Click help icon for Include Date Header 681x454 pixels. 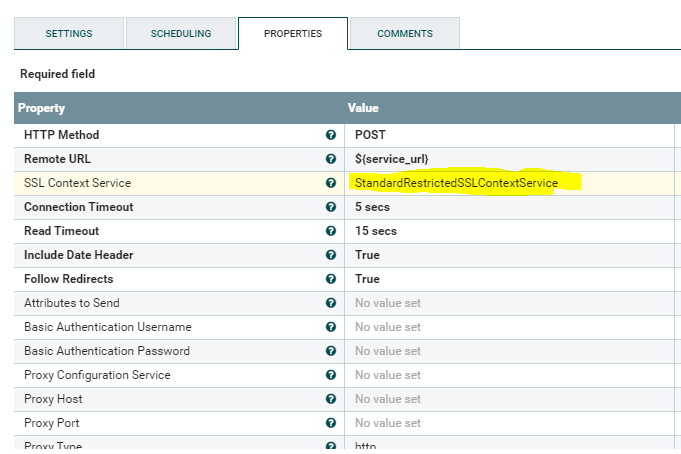click(330, 255)
